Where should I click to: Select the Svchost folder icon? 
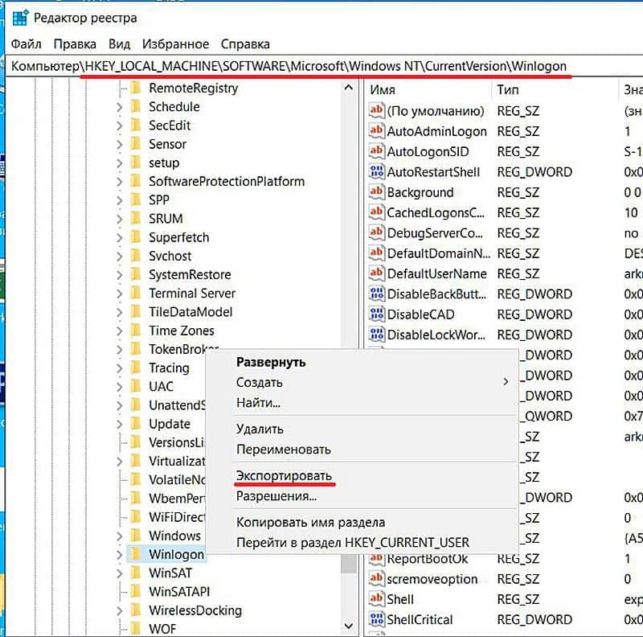click(x=135, y=256)
